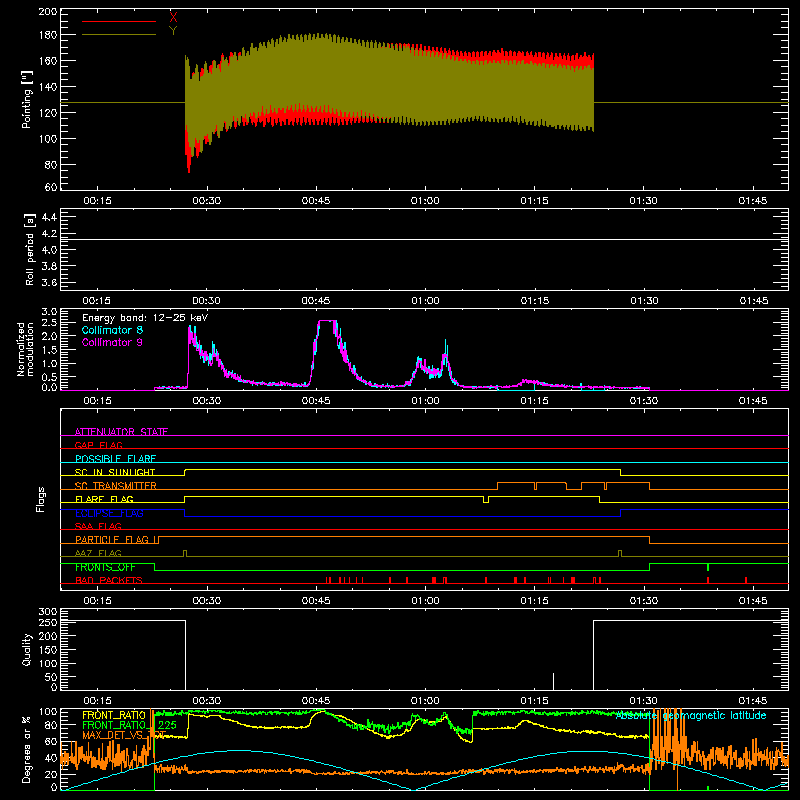Click the 3.0 tick on Normalized modulation axis
The width and height of the screenshot is (800, 800).
(x=49, y=312)
